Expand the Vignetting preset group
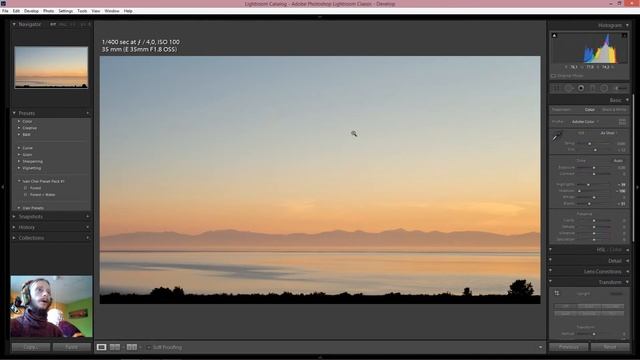Viewport: 640px width, 360px height. tap(19, 168)
